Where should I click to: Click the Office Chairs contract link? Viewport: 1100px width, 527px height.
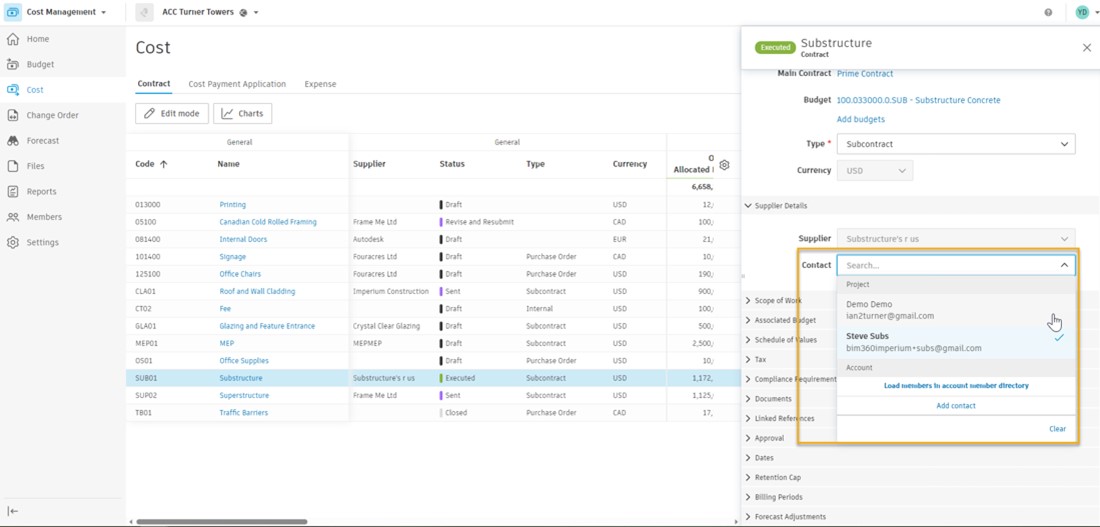coord(240,274)
